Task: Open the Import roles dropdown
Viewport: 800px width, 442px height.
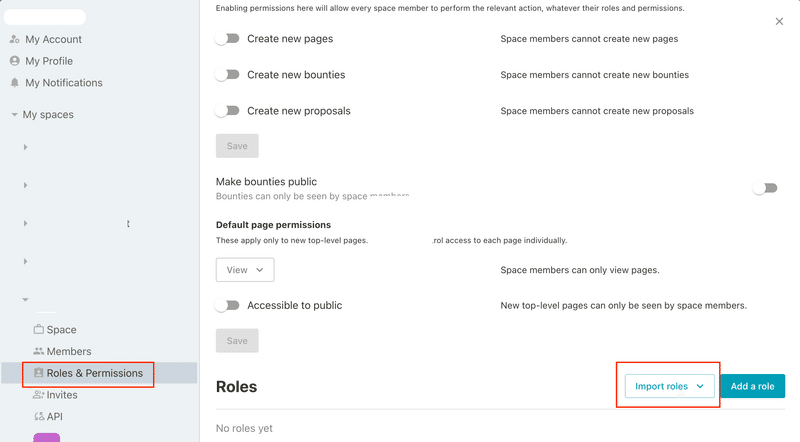Action: click(x=669, y=386)
